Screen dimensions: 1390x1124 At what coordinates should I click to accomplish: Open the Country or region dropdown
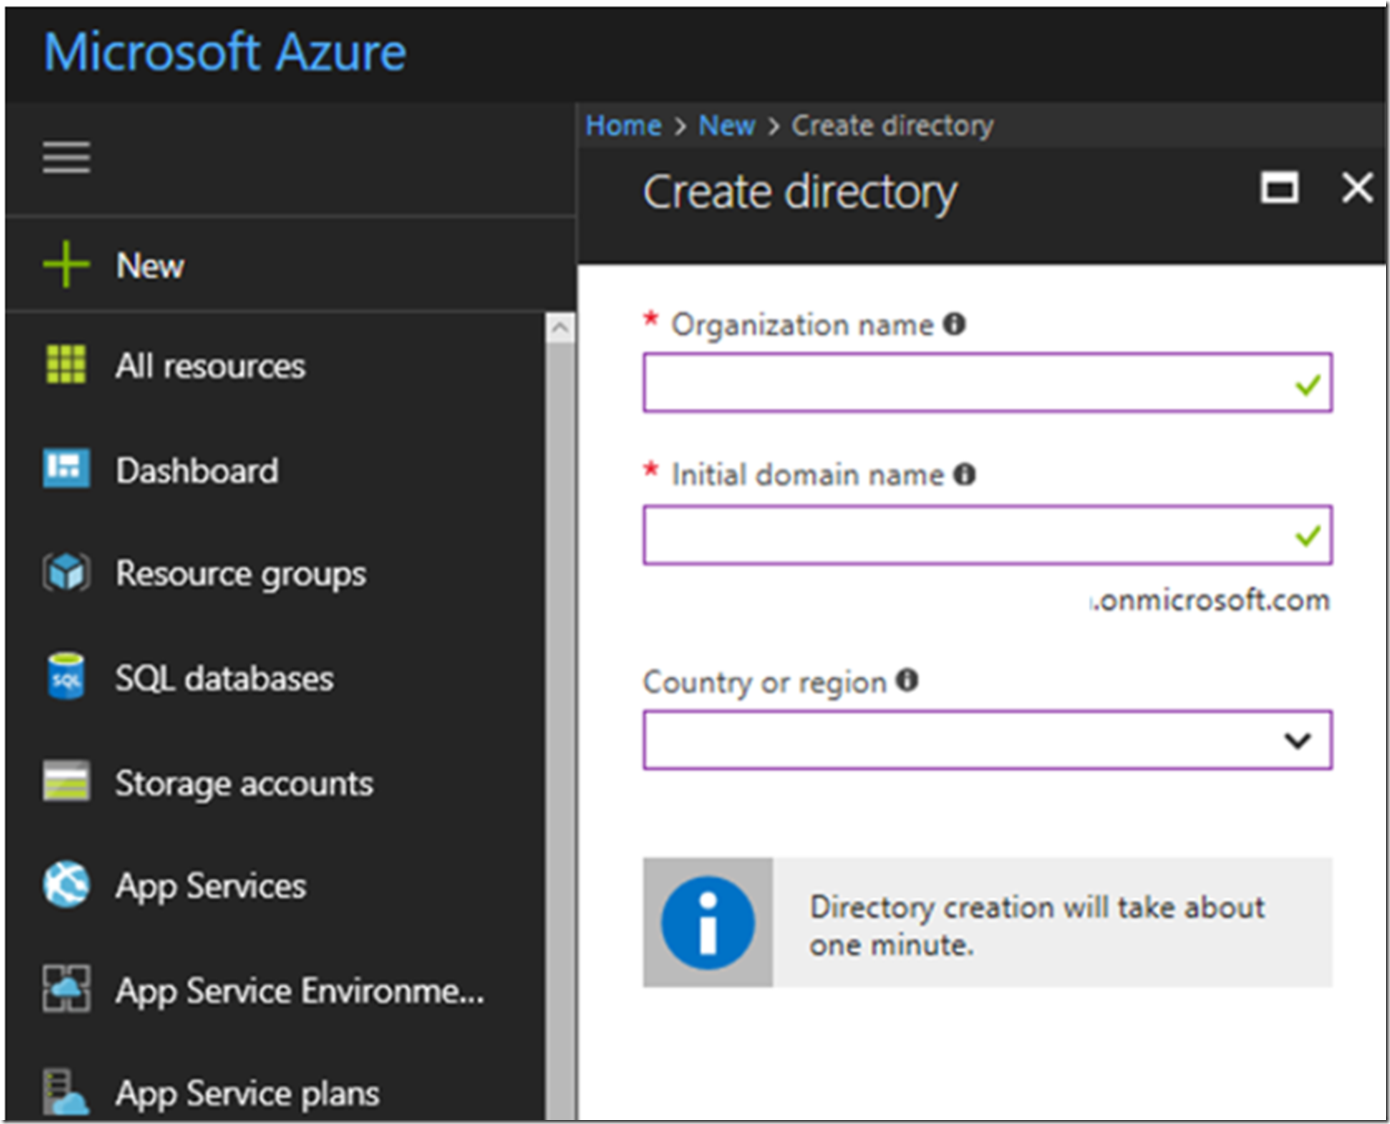(x=988, y=740)
